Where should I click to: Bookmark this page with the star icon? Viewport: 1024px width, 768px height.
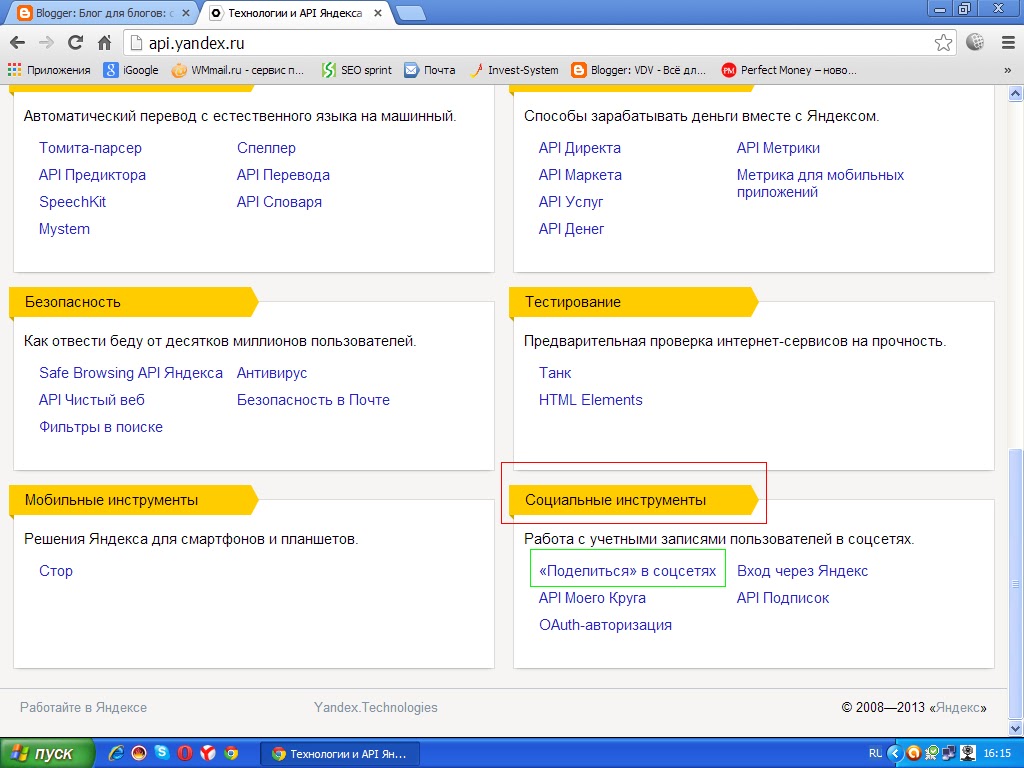(943, 43)
